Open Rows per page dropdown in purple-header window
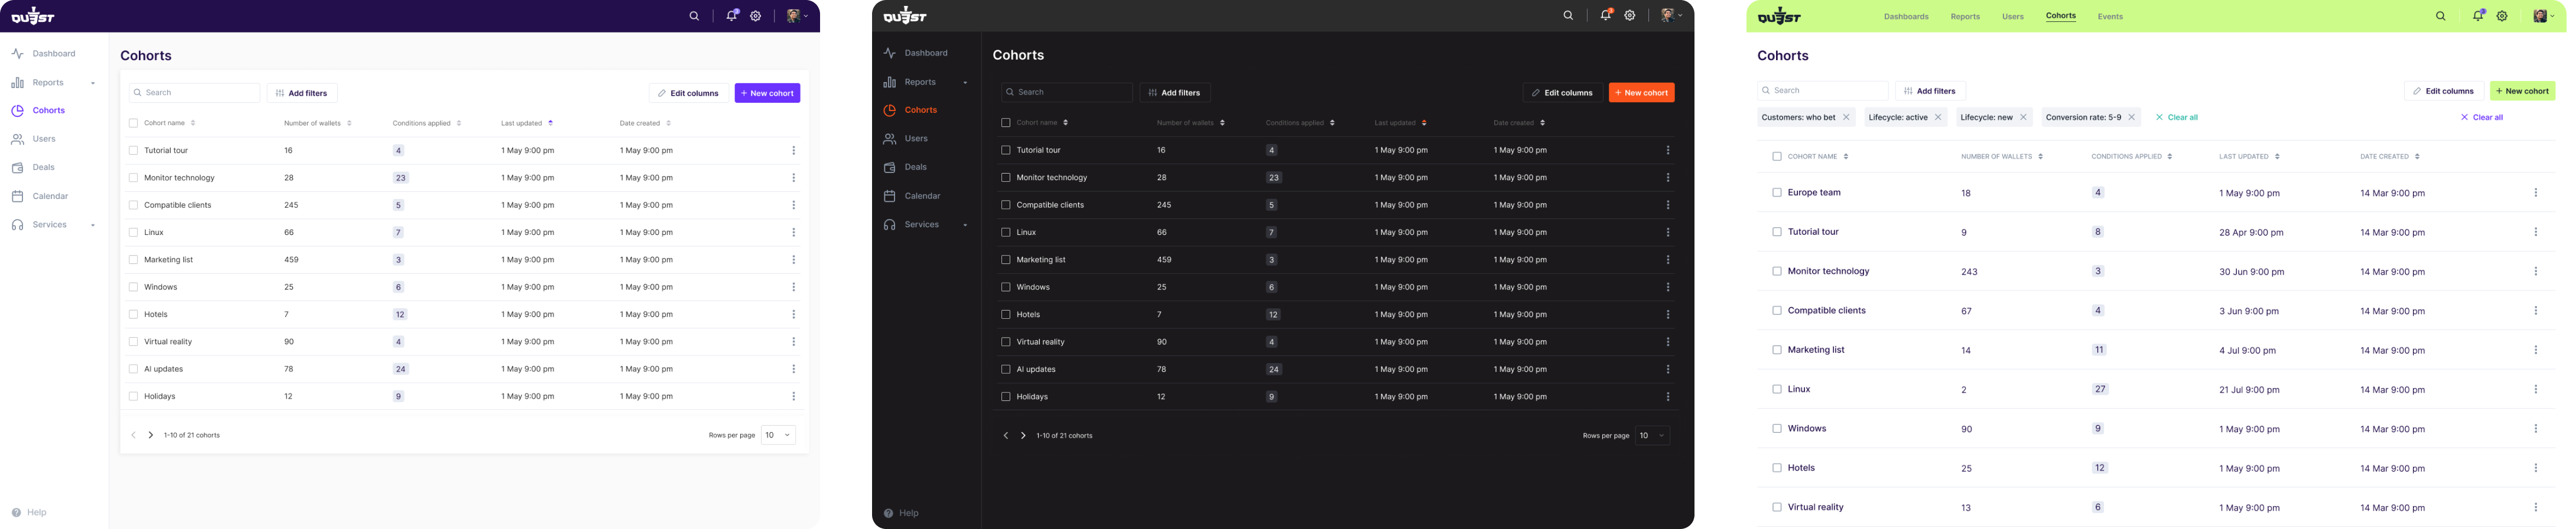This screenshot has height=529, width=2576. [778, 435]
